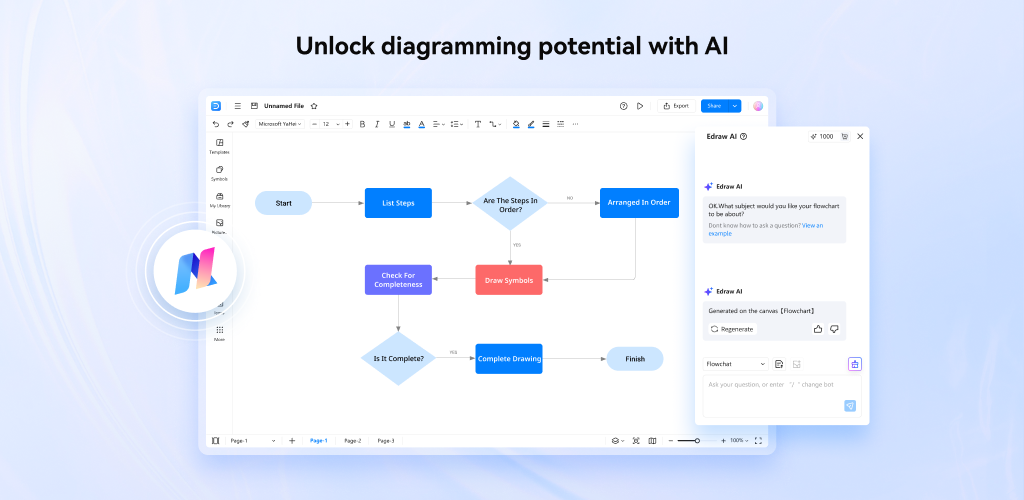
Task: Redo the last action
Action: (230, 124)
